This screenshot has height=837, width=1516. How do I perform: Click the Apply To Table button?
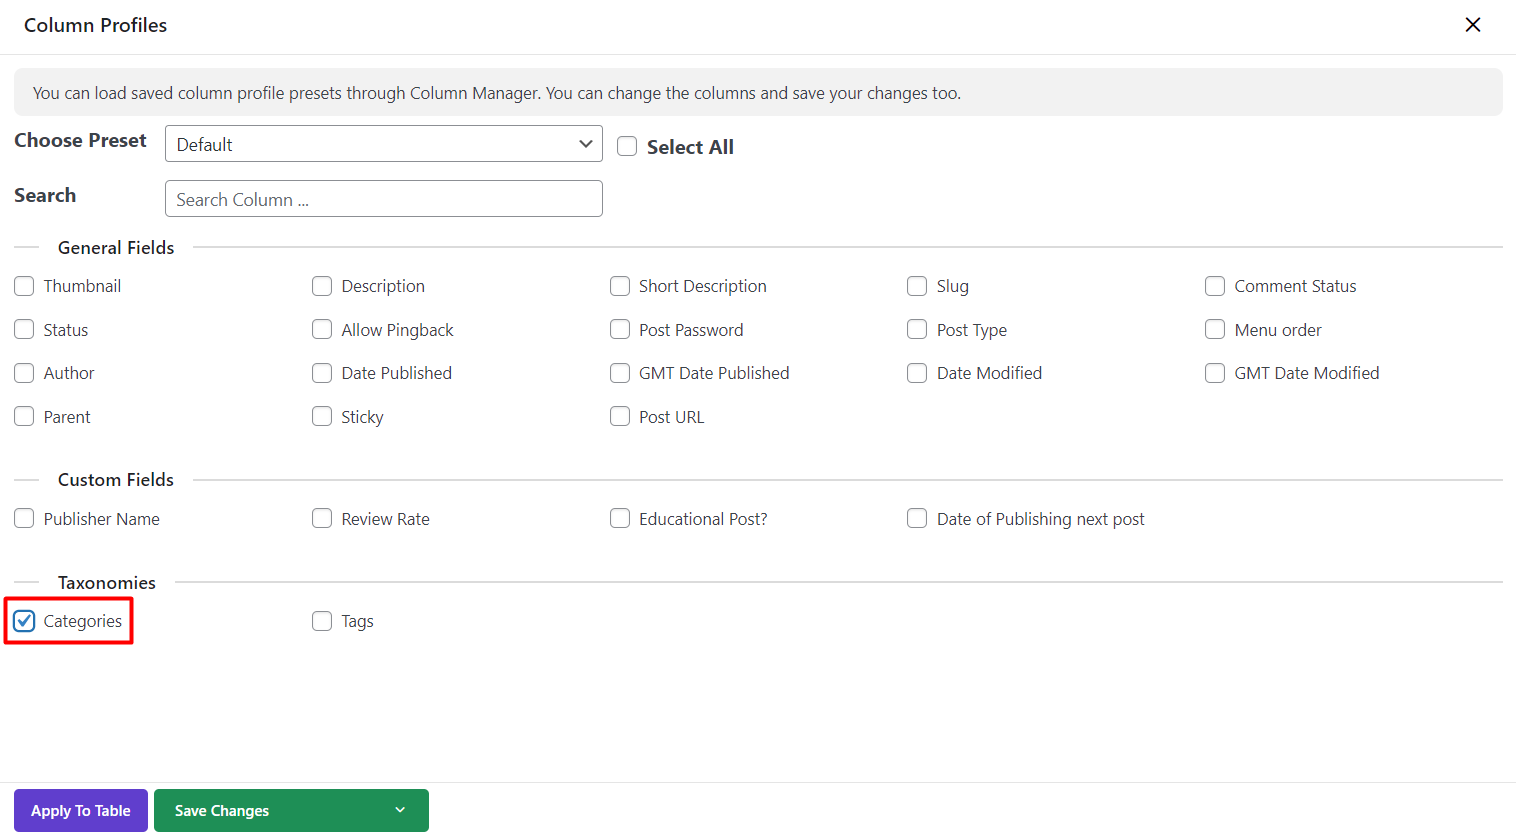[x=81, y=810]
